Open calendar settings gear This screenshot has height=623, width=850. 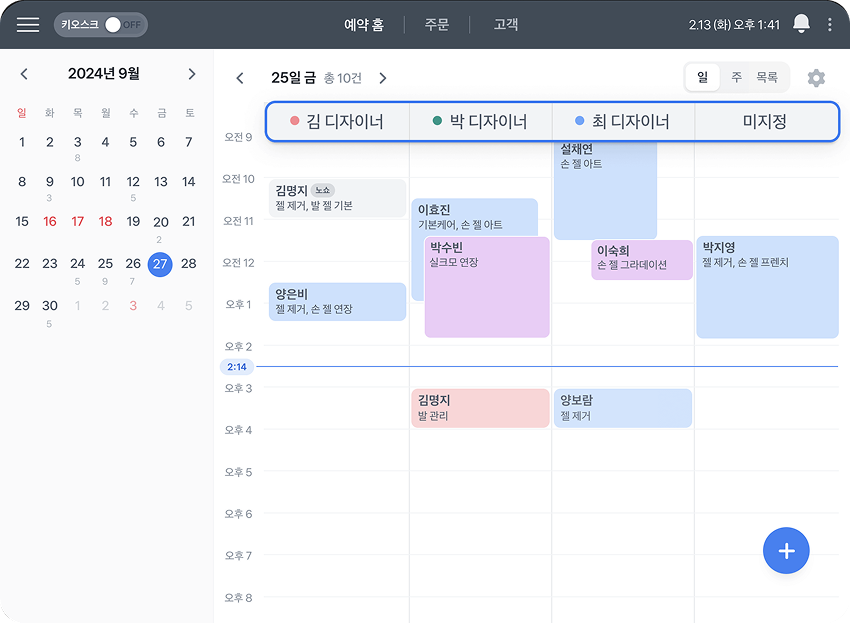pyautogui.click(x=816, y=78)
